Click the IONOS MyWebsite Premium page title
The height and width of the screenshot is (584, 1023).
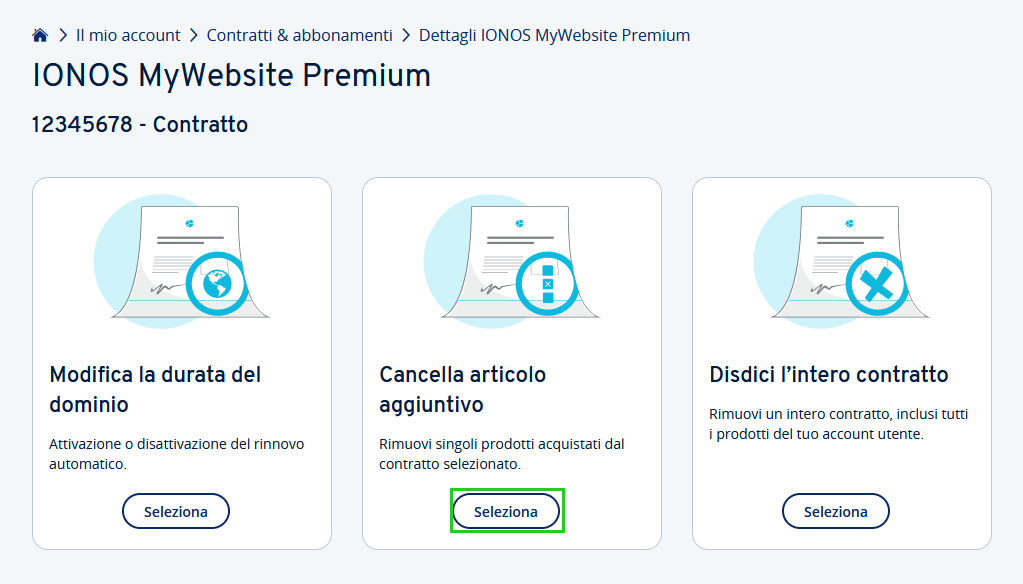point(232,76)
